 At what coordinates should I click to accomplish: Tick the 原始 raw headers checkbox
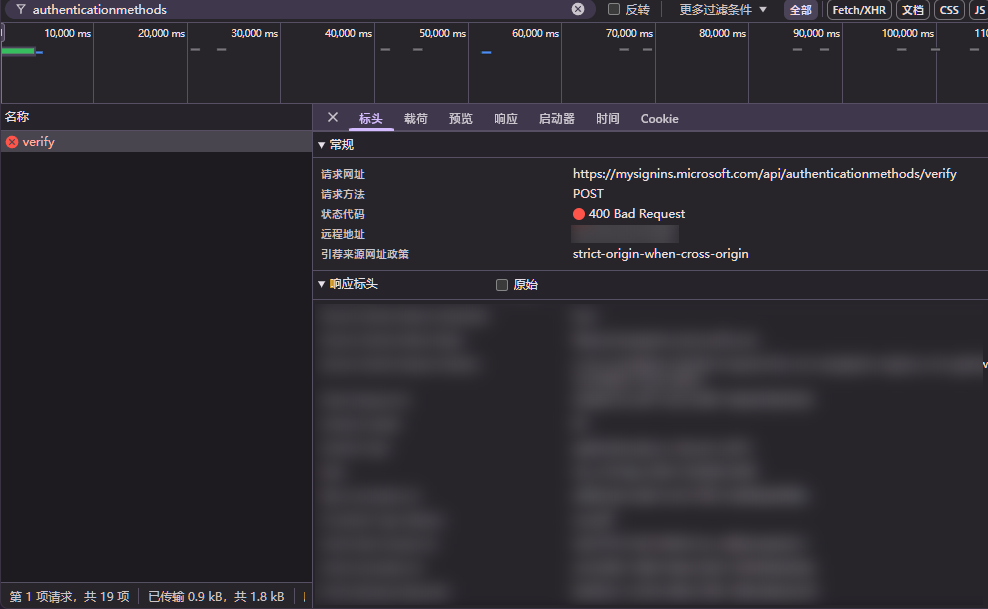[502, 285]
